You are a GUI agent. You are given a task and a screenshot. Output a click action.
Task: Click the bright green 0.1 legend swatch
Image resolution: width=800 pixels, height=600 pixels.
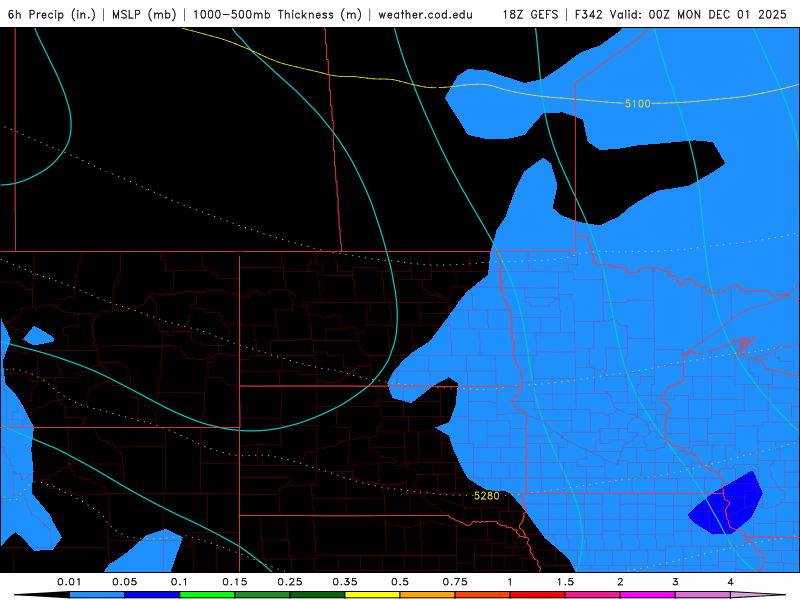pos(207,595)
